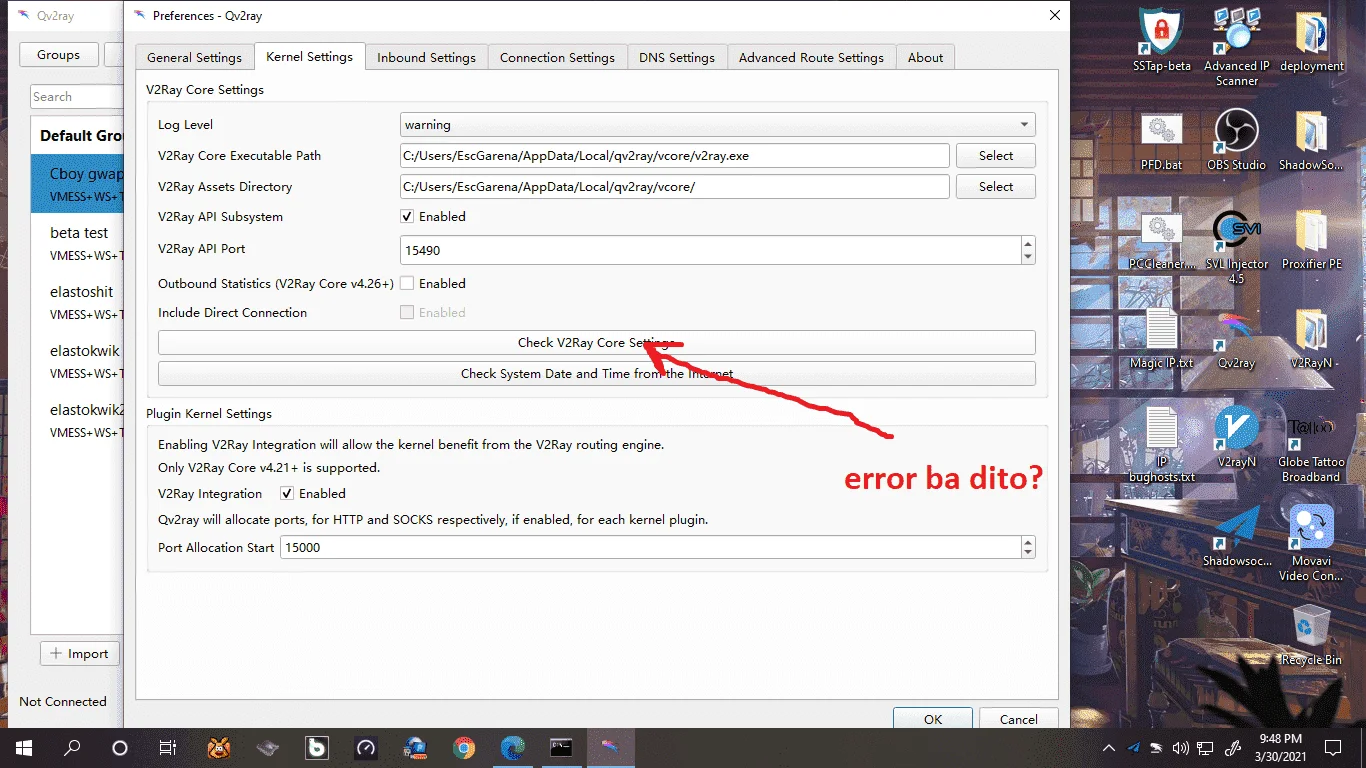Switch to the General Settings tab

(195, 58)
